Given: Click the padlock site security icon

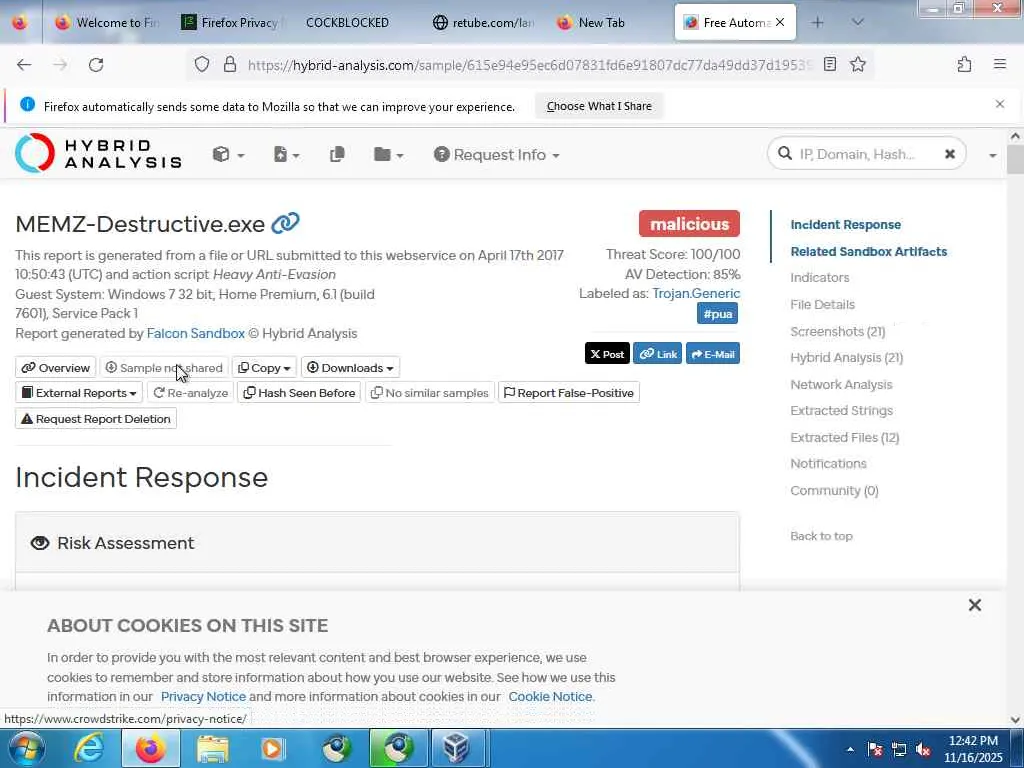Looking at the screenshot, I should 229,64.
